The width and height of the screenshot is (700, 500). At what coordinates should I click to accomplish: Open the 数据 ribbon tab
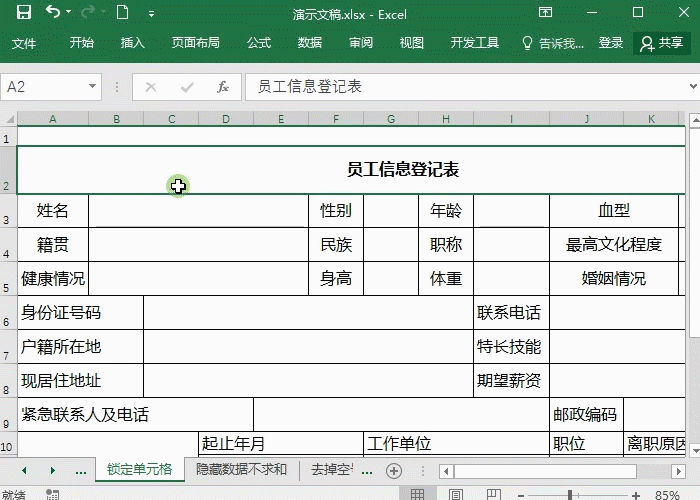point(310,43)
